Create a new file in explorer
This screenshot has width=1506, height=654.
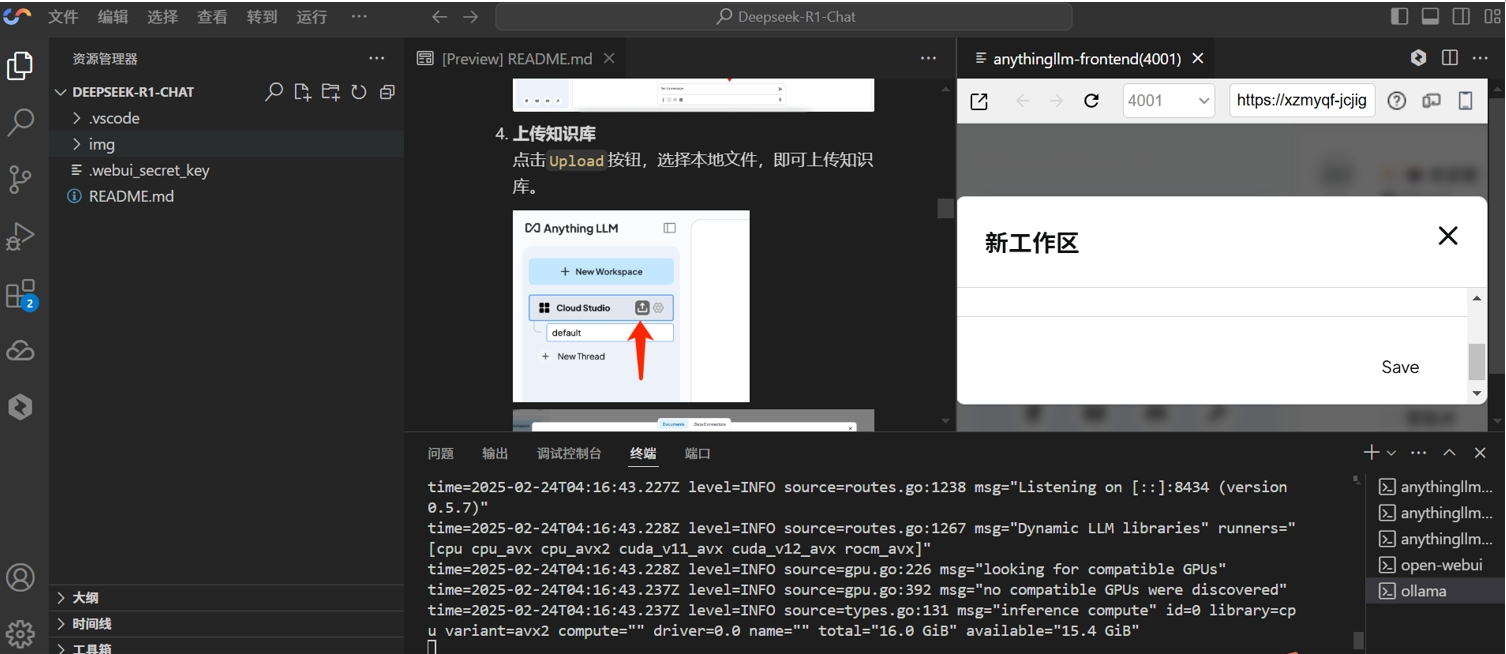coord(302,92)
